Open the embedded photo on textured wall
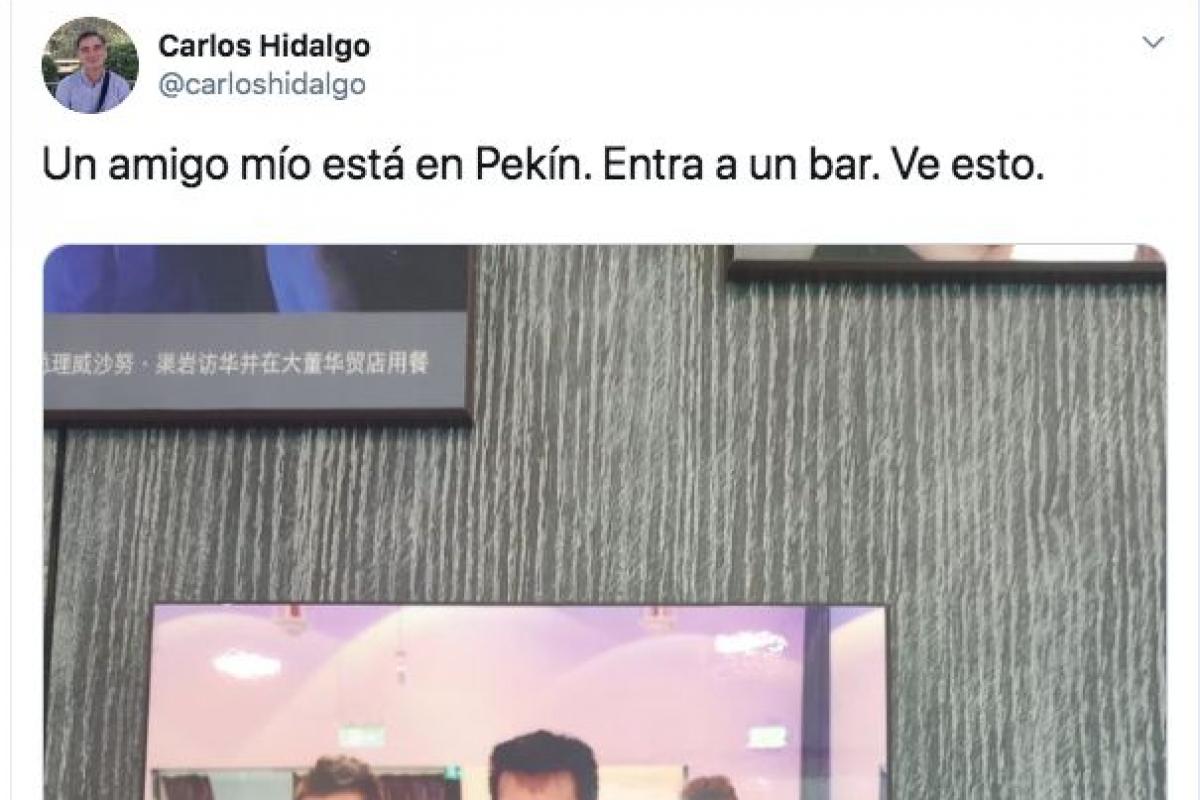This screenshot has height=800, width=1200. (604, 522)
